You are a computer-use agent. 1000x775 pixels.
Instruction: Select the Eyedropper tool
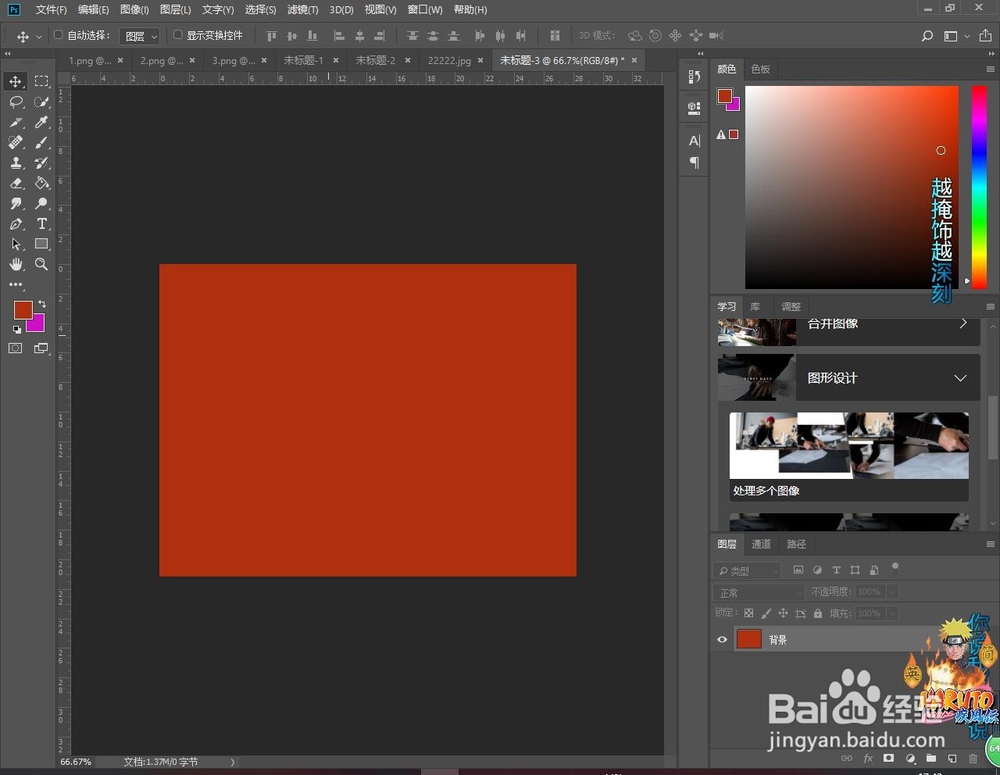[x=41, y=122]
